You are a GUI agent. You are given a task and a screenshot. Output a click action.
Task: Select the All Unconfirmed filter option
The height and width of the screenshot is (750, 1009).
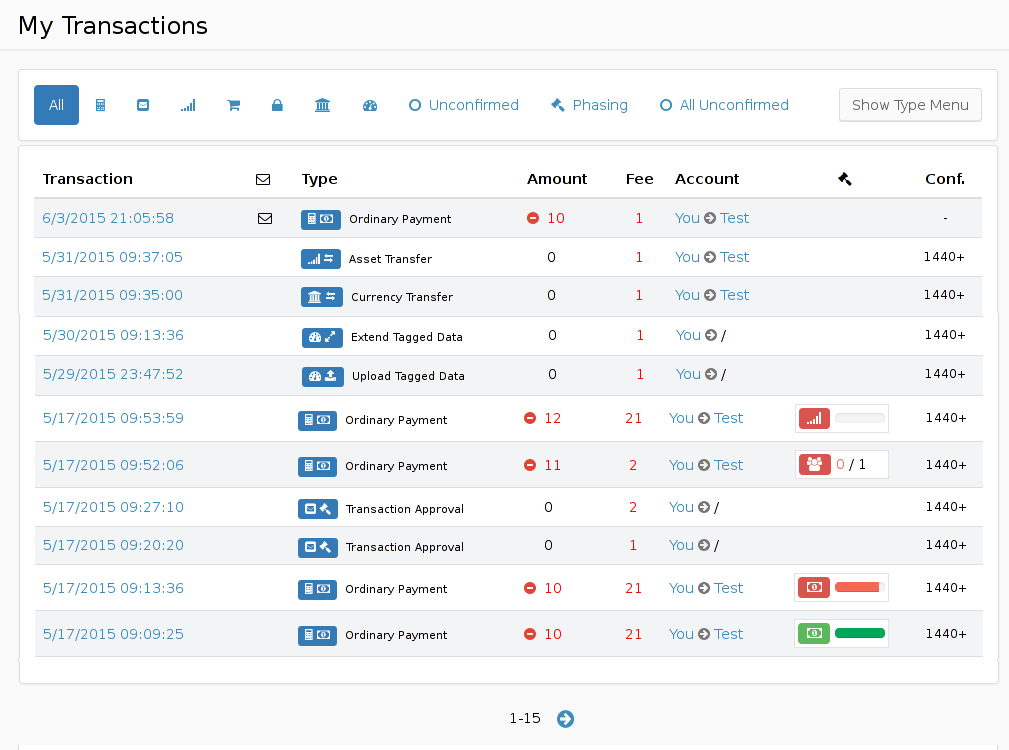tap(724, 105)
